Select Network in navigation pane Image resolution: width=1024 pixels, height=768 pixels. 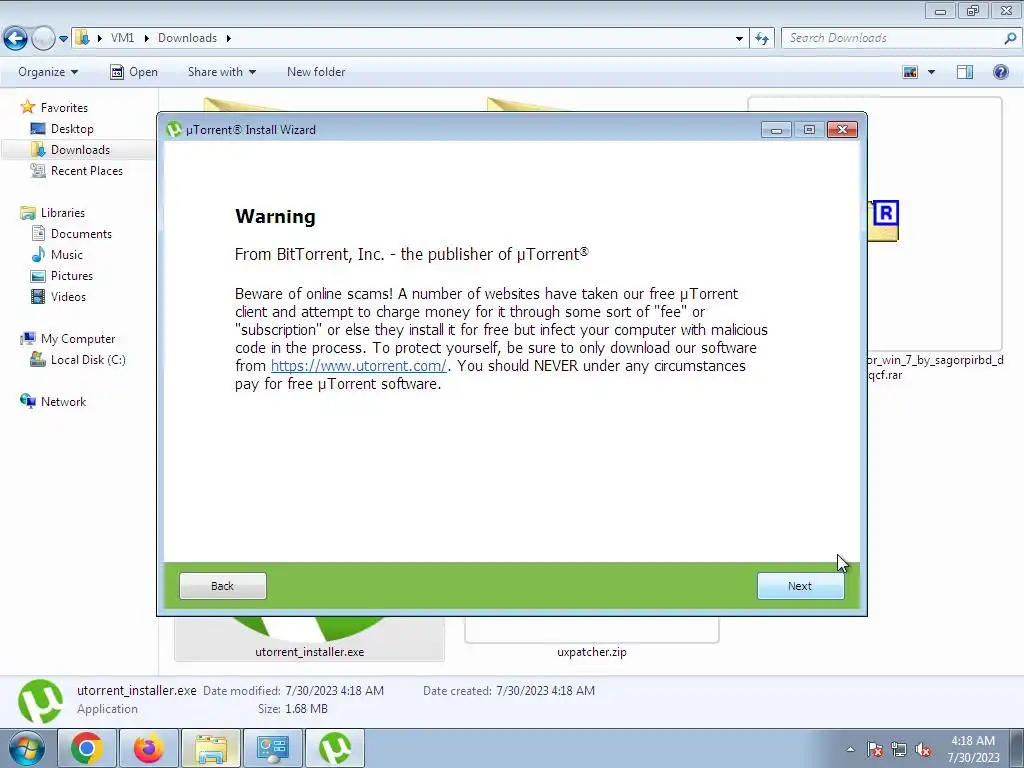click(63, 402)
